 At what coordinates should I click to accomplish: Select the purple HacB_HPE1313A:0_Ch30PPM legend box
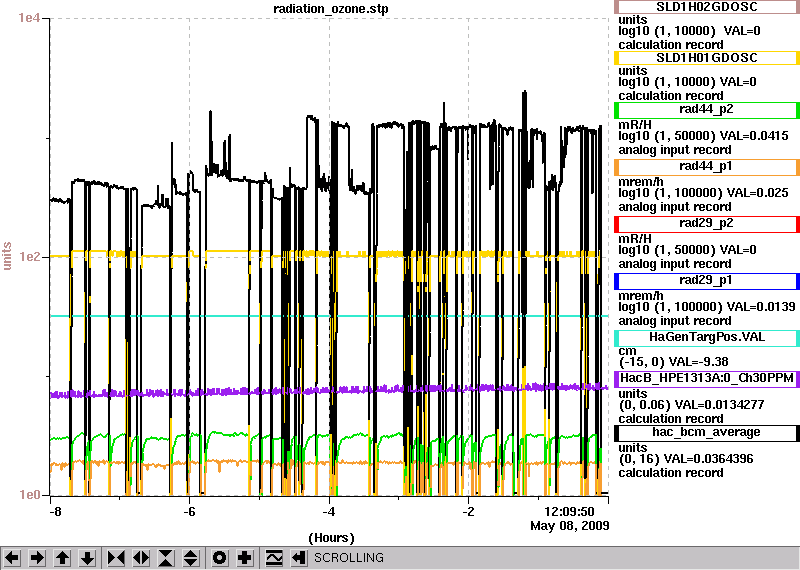tap(707, 379)
